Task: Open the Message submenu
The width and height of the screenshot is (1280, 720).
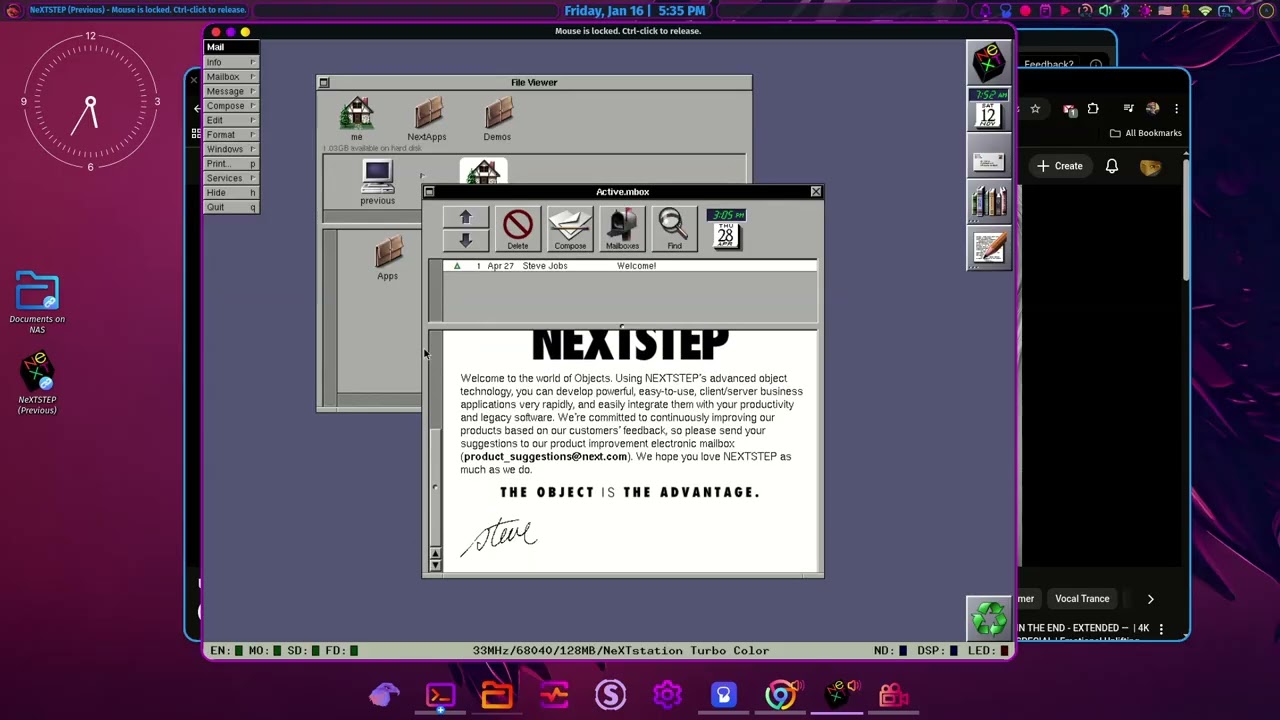Action: pyautogui.click(x=231, y=91)
